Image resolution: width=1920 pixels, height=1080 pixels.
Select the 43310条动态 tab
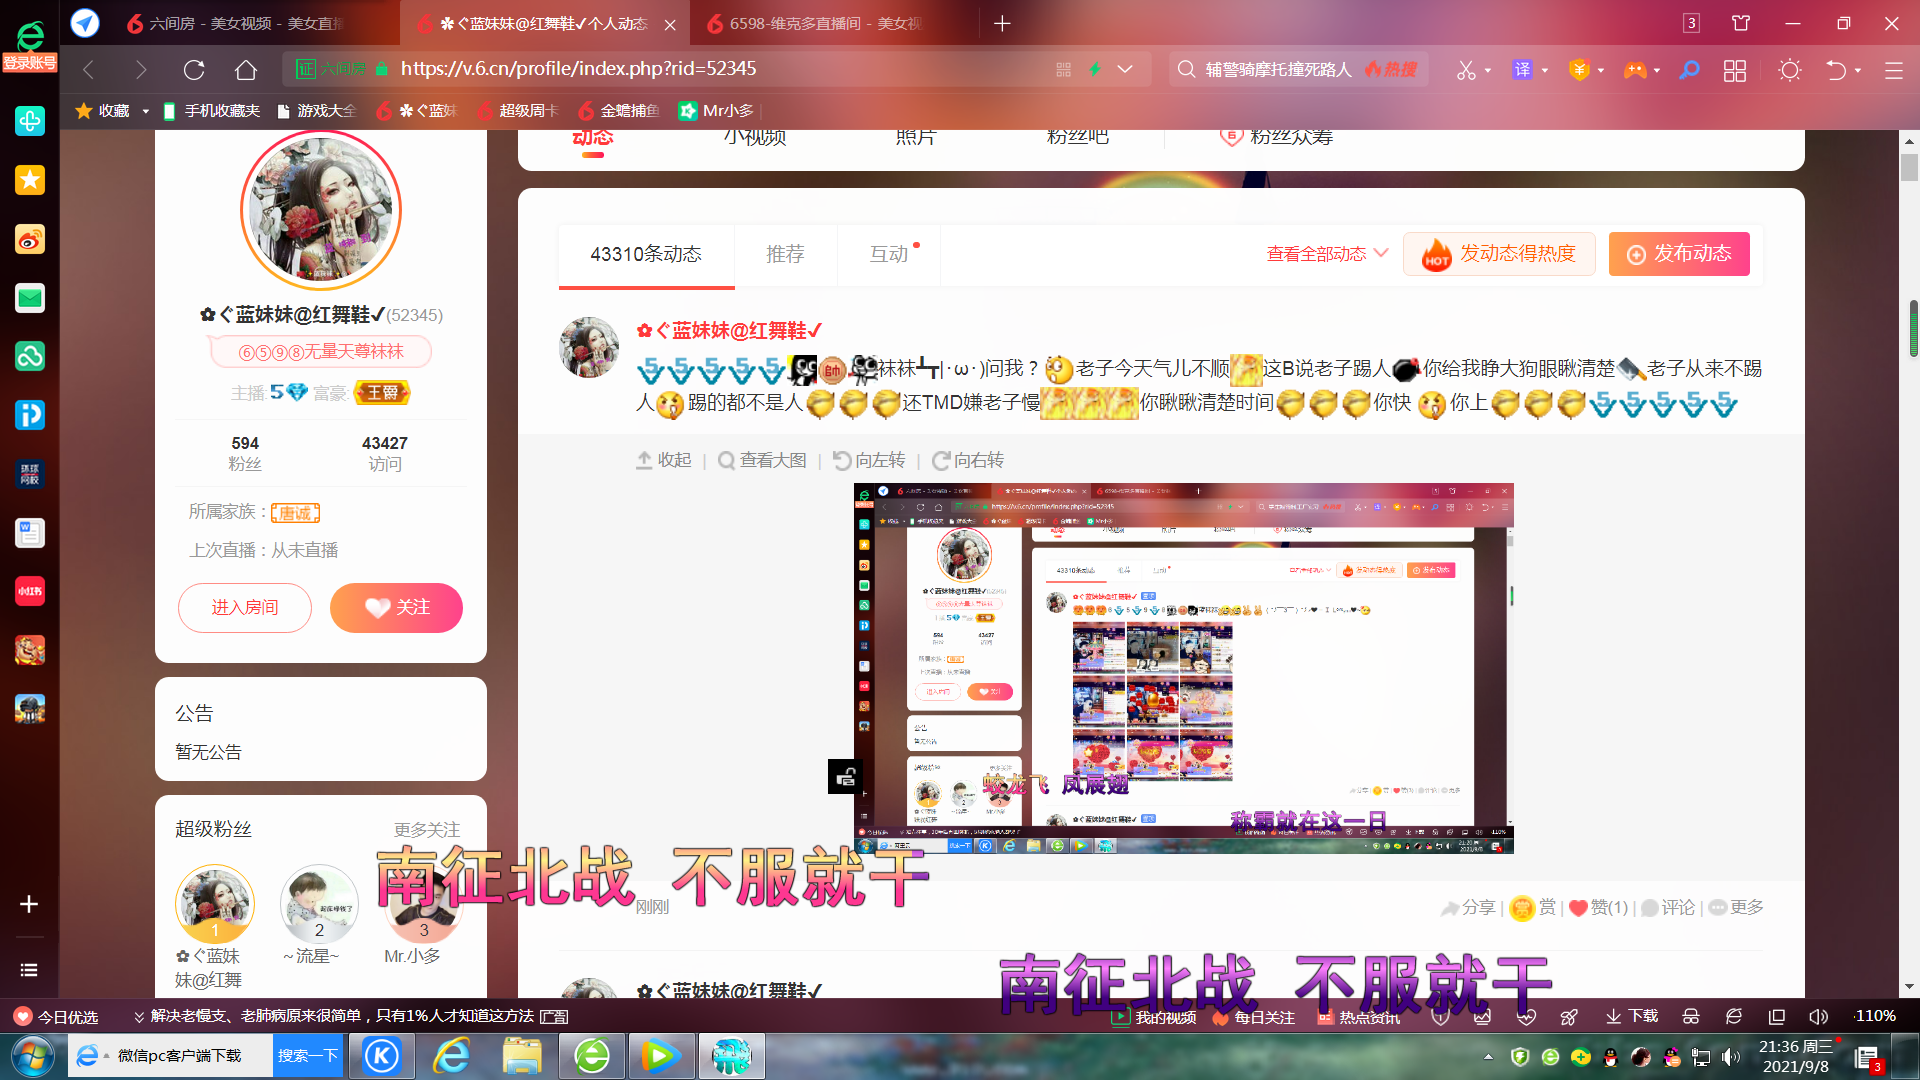[646, 254]
